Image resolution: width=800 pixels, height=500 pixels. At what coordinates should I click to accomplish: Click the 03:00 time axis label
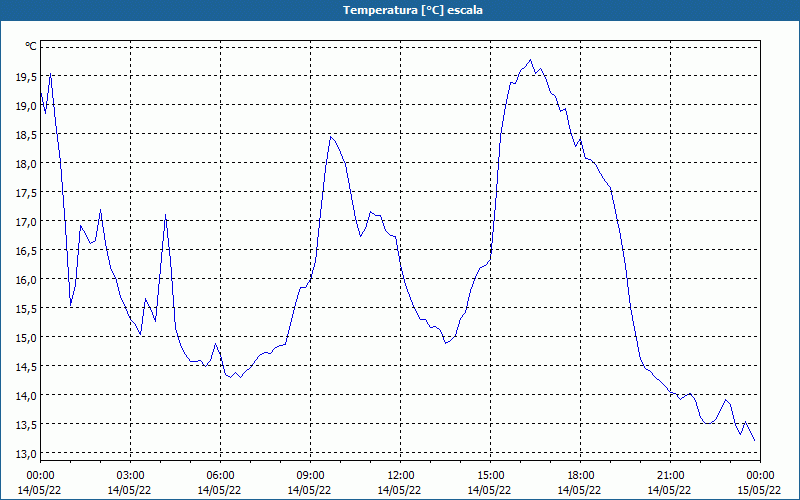coord(130,476)
